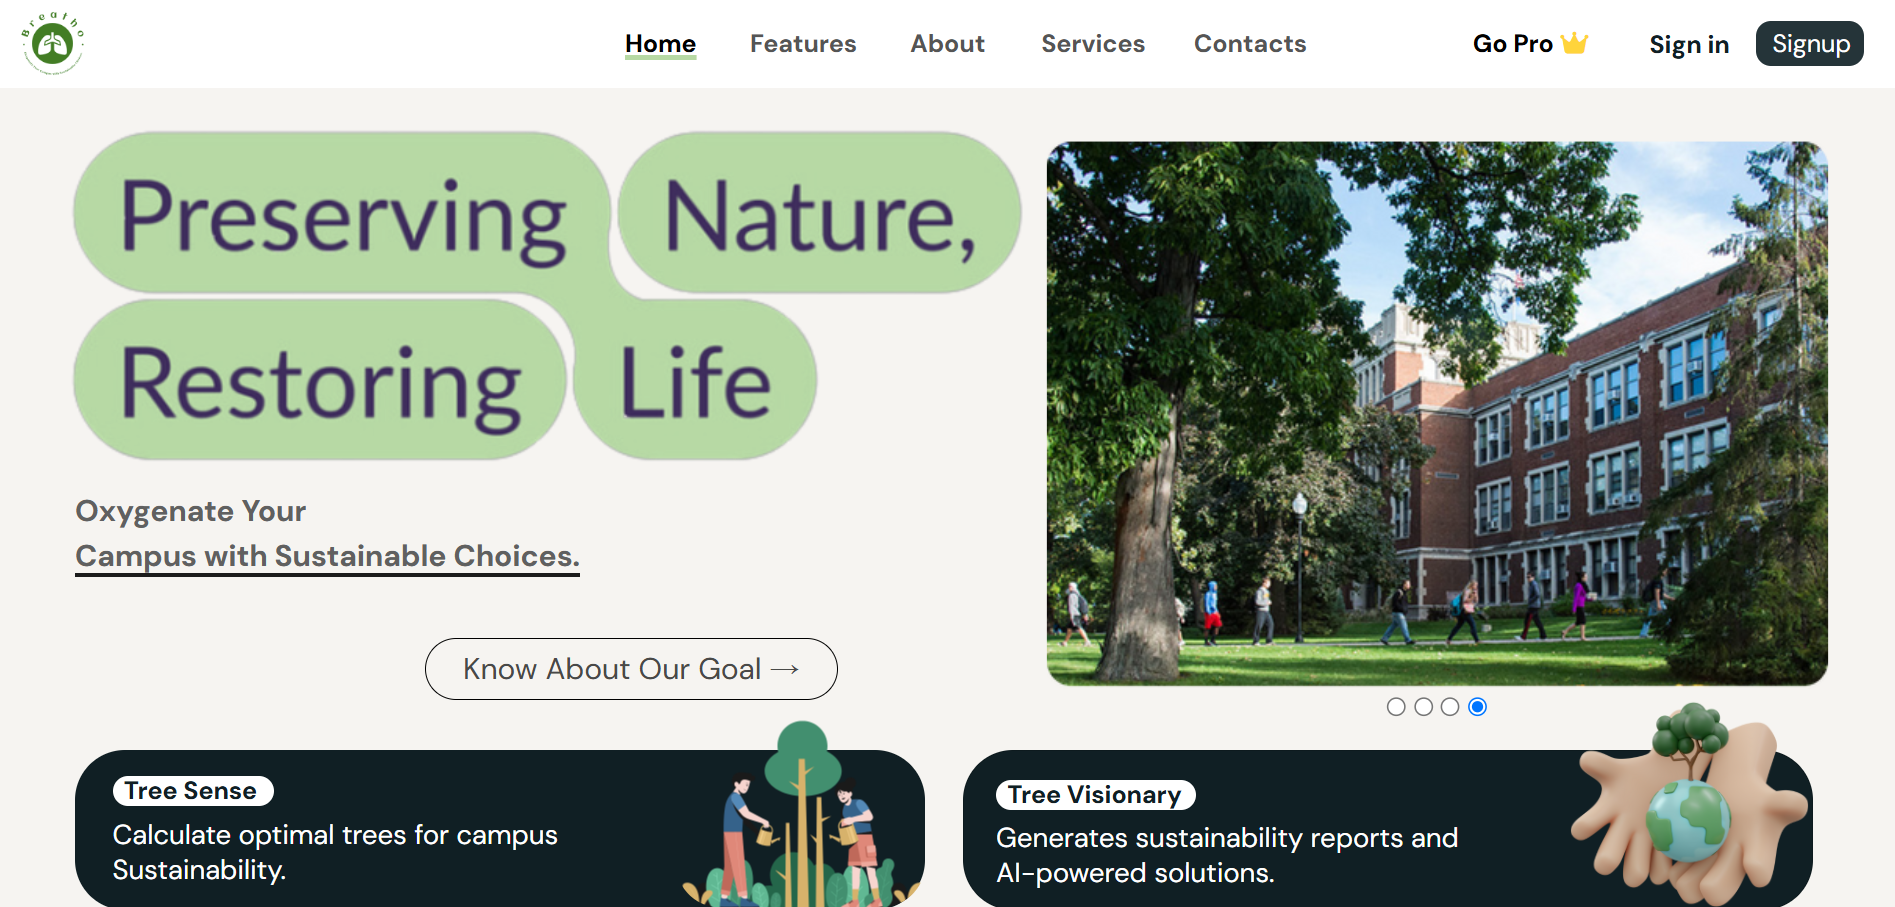Click the arrow in Know About Our Goal
The height and width of the screenshot is (907, 1895).
point(785,669)
